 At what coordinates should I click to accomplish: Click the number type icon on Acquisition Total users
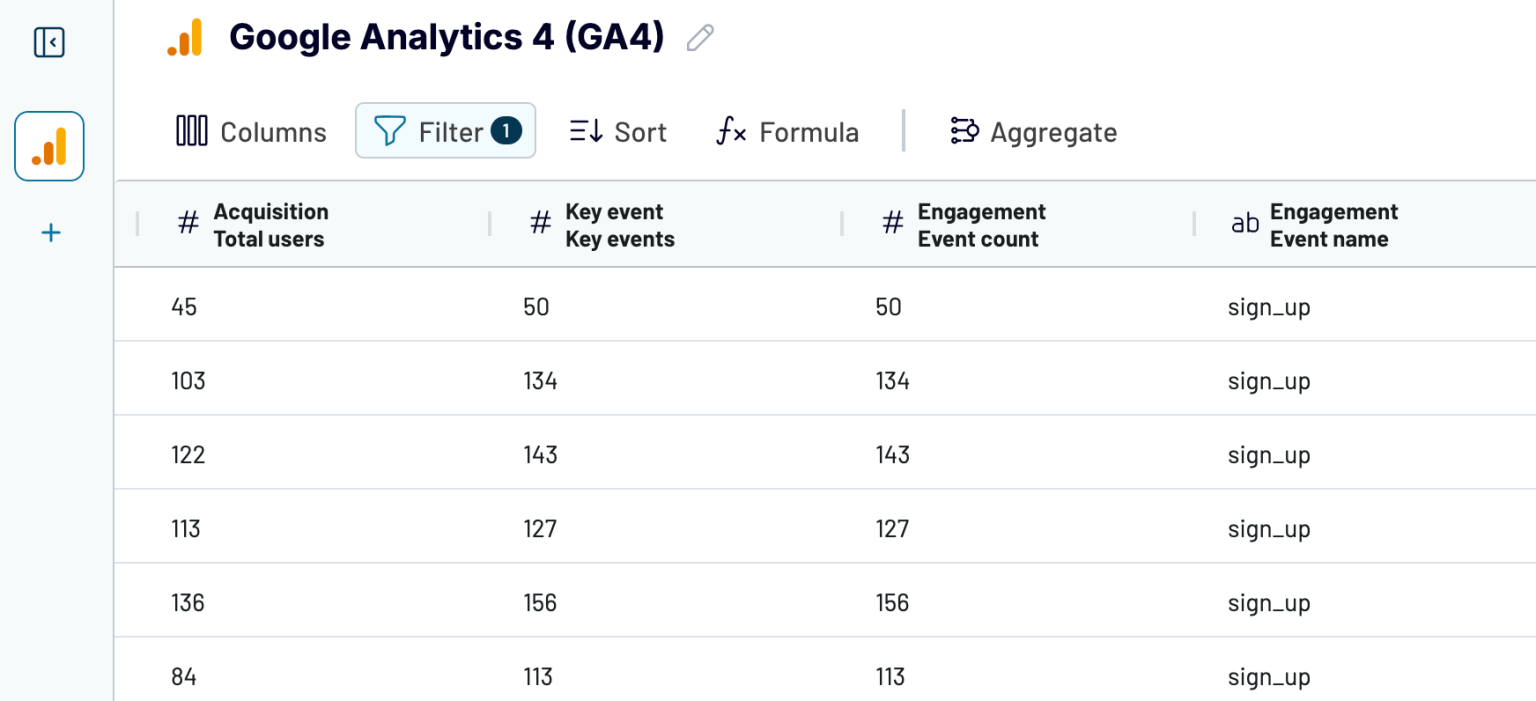187,224
